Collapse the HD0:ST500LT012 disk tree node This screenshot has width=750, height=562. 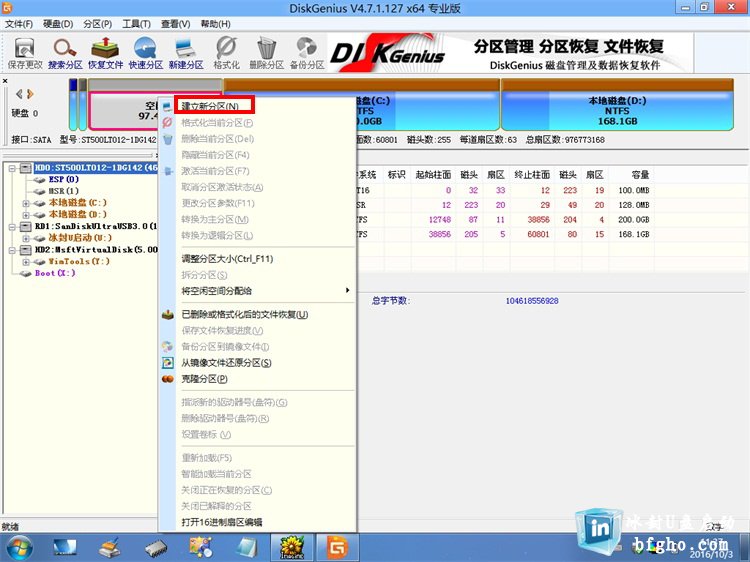click(12, 168)
